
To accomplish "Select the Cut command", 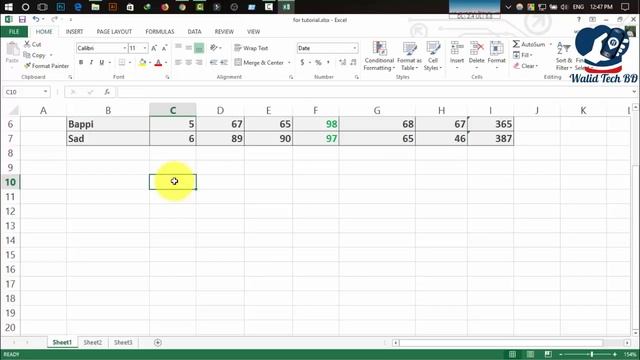I will pyautogui.click(x=33, y=44).
